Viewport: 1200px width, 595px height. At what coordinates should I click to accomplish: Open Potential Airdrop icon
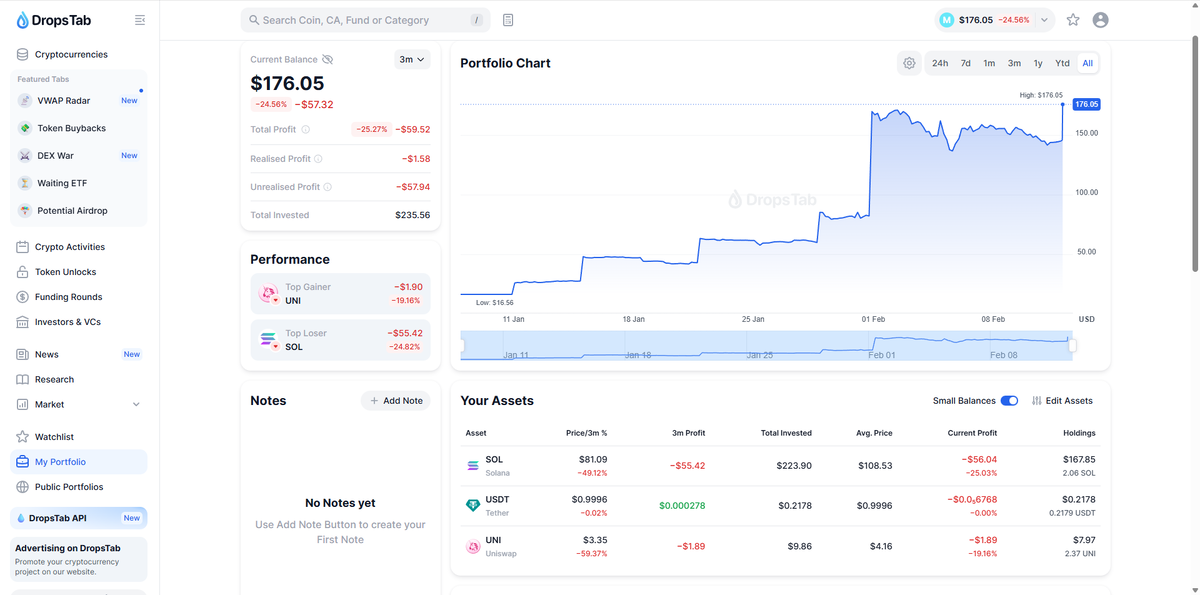coord(25,211)
